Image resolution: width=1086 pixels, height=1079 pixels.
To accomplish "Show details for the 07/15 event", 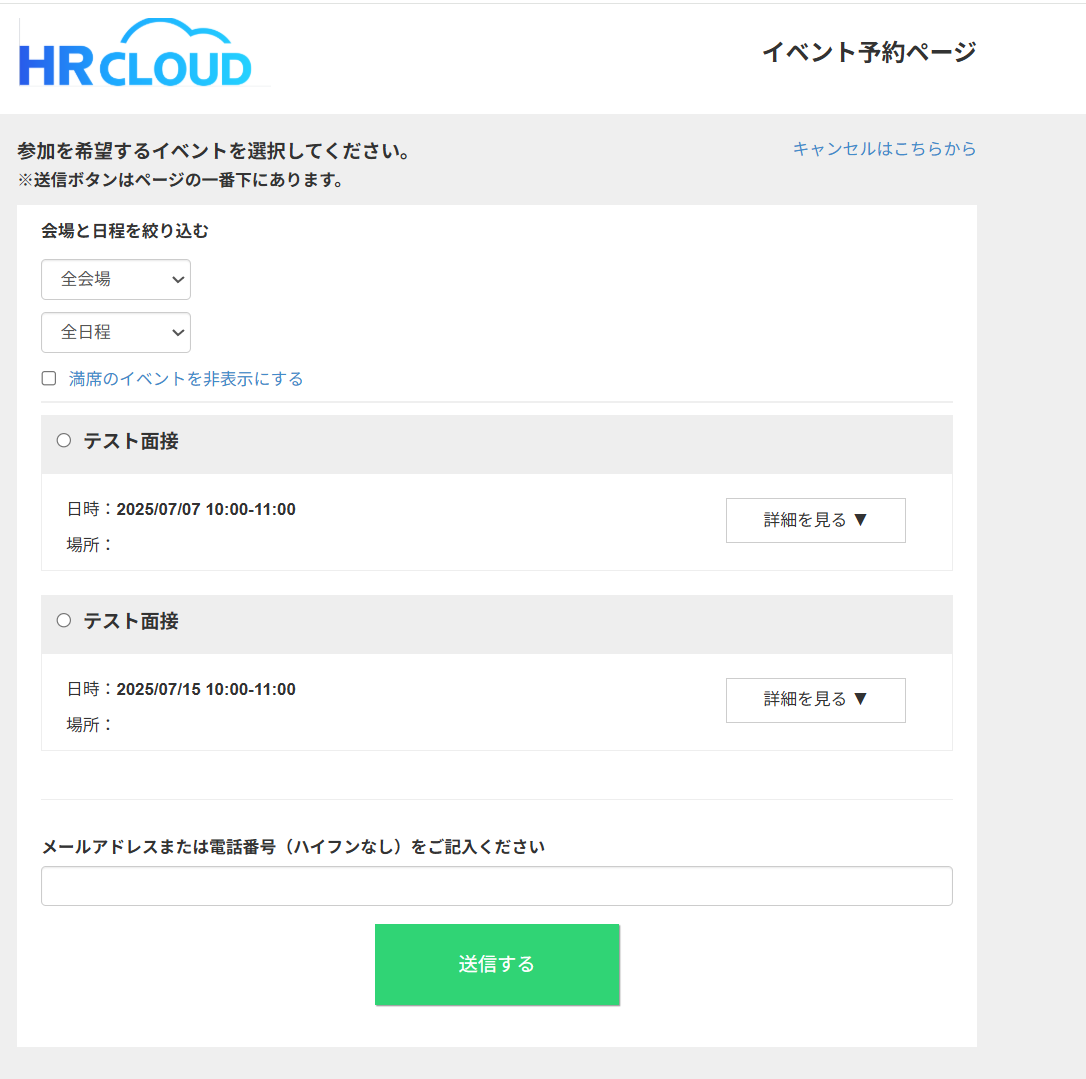I will (815, 700).
